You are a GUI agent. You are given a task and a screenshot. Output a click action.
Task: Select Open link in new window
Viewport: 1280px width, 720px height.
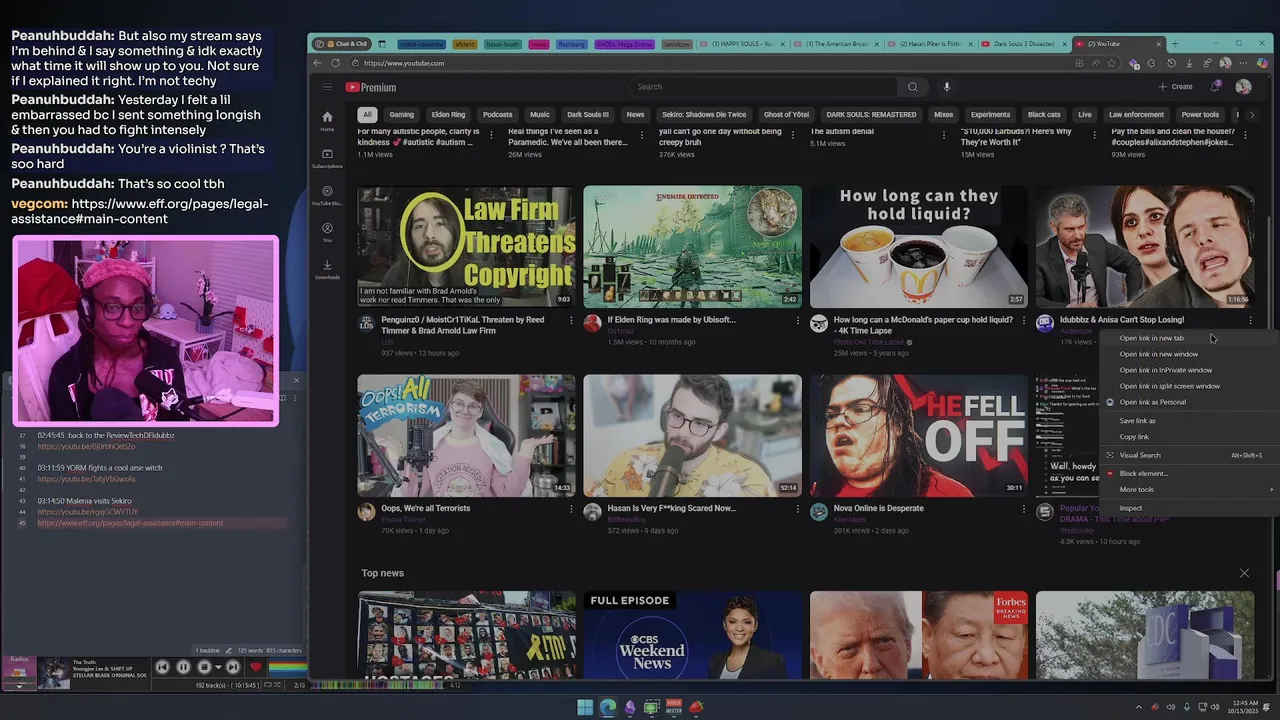coord(1187,354)
